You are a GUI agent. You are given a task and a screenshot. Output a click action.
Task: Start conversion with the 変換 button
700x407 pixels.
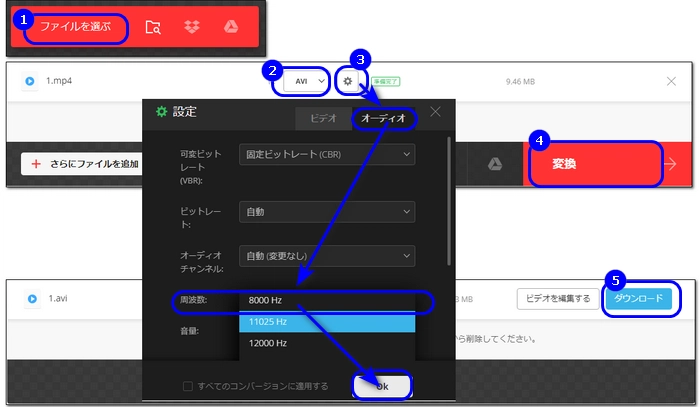click(x=607, y=164)
